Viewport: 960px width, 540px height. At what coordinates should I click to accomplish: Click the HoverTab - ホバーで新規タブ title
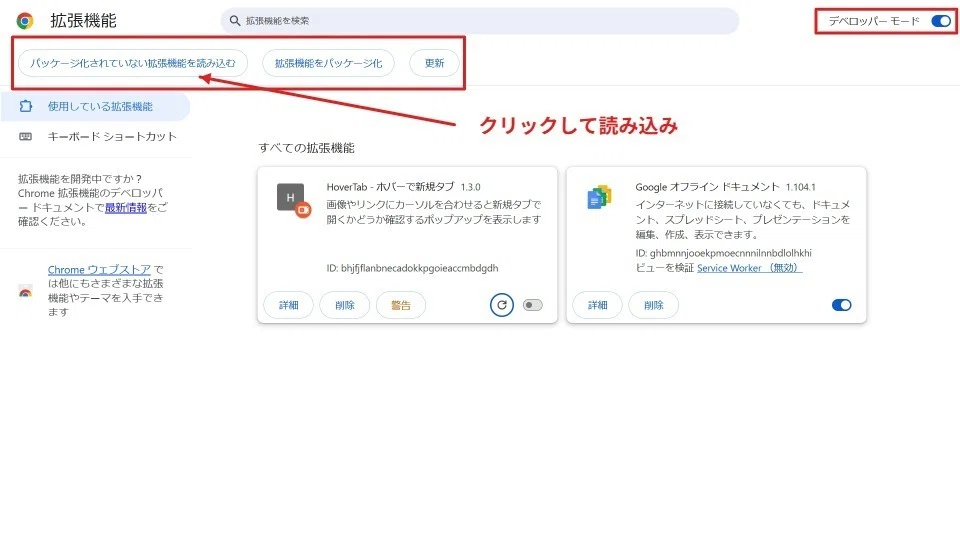pos(391,187)
